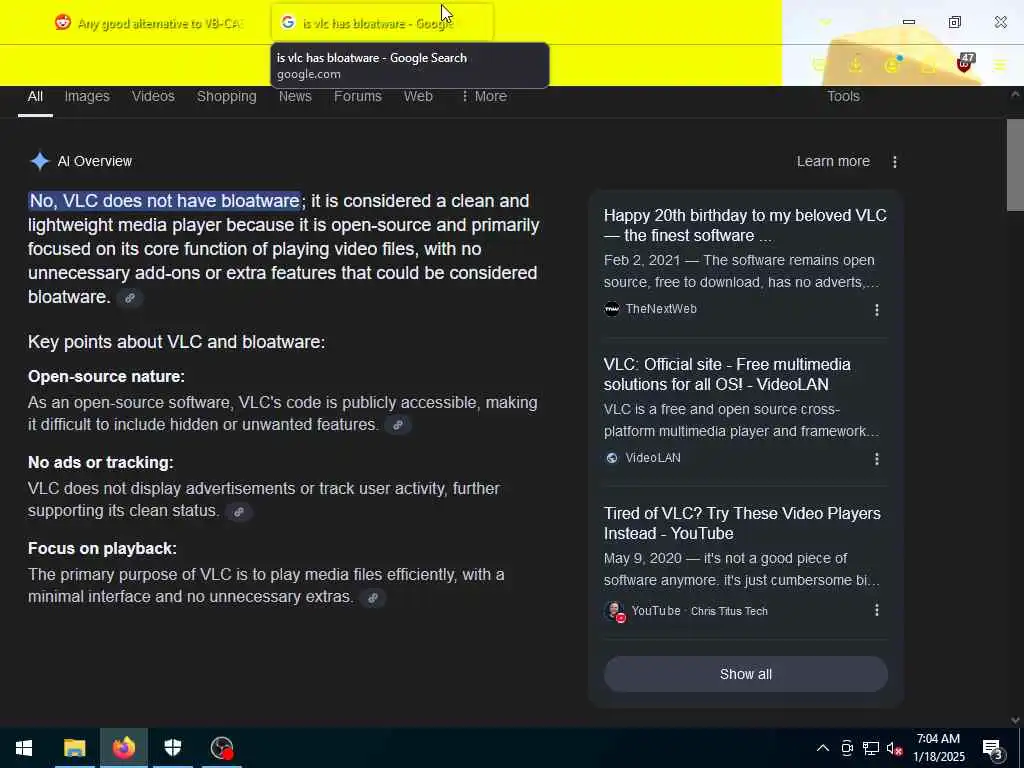
Task: Click highlighted text 'No, VLC does not have bloatware'
Action: 165,201
